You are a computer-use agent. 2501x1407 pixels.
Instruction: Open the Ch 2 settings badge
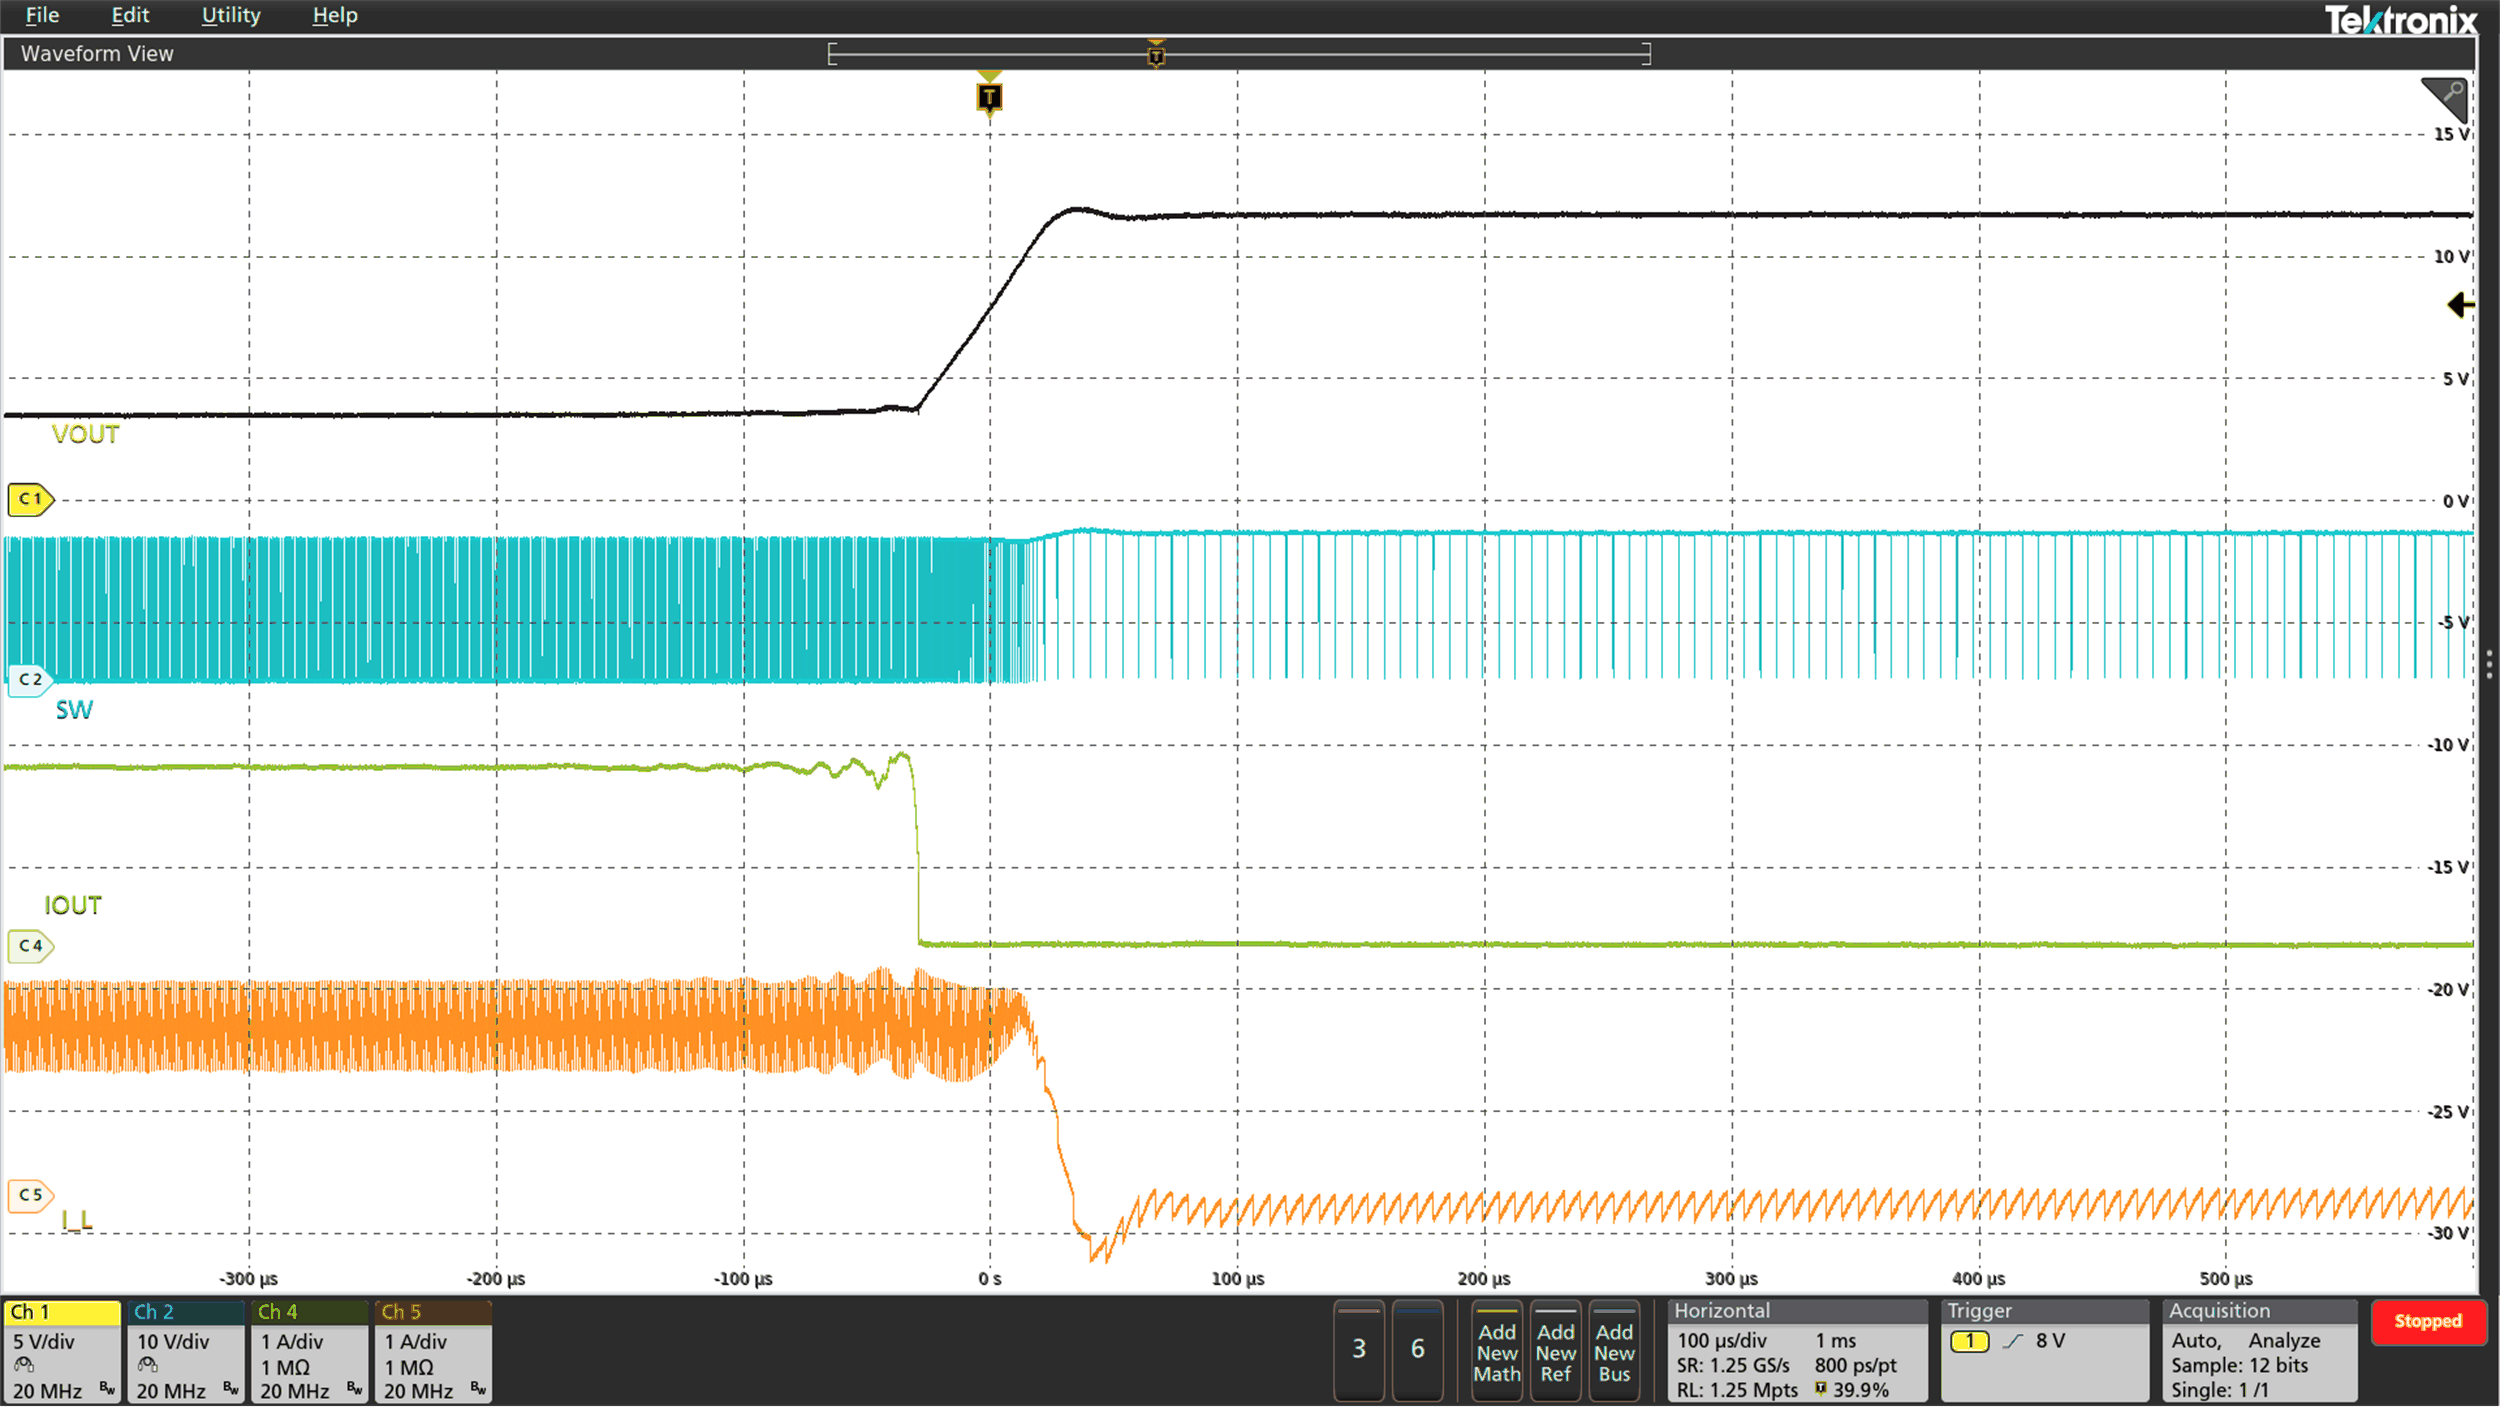click(186, 1352)
